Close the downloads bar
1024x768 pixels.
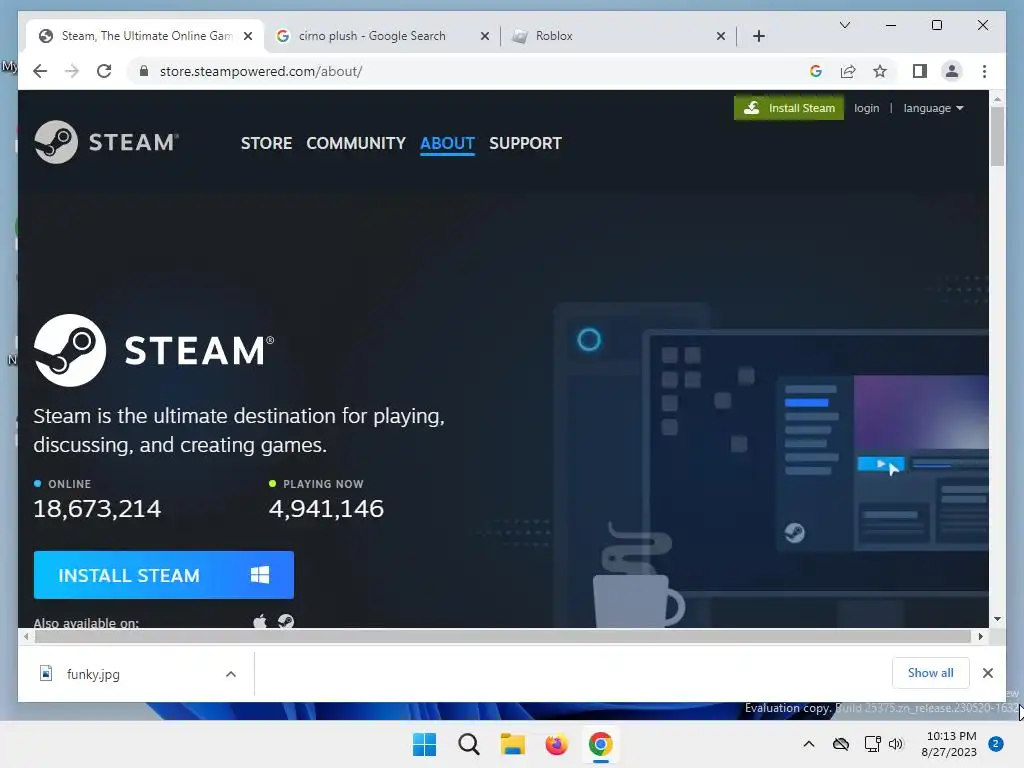(x=987, y=673)
